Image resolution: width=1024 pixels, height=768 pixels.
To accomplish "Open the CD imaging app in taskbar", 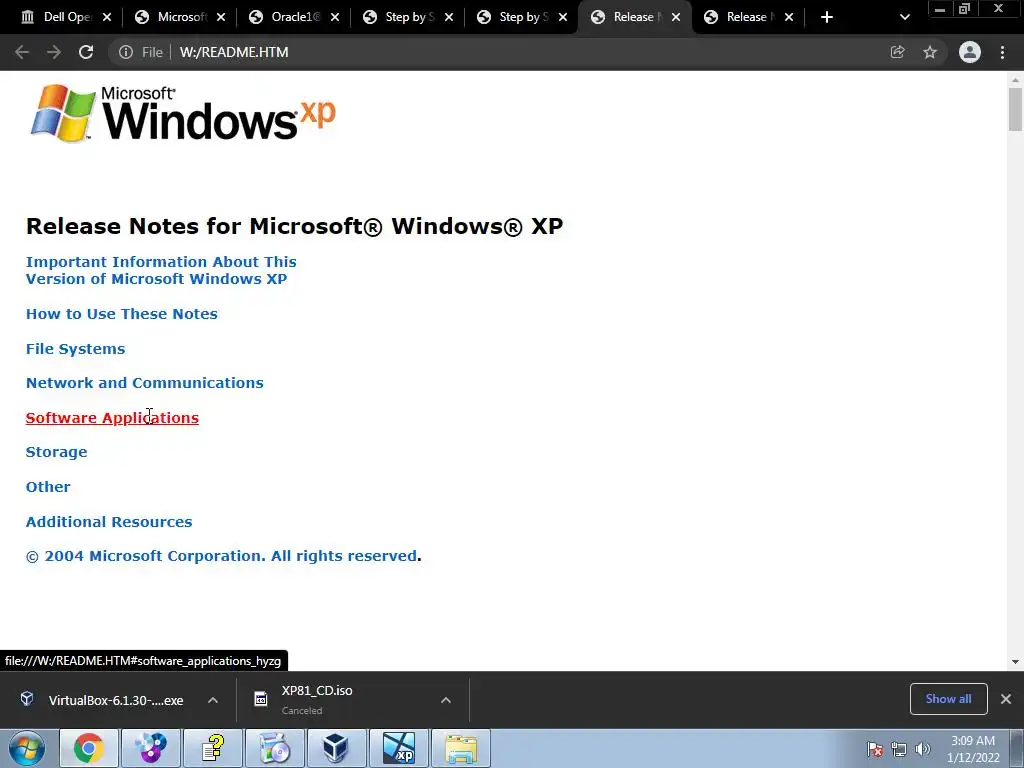I will (275, 748).
